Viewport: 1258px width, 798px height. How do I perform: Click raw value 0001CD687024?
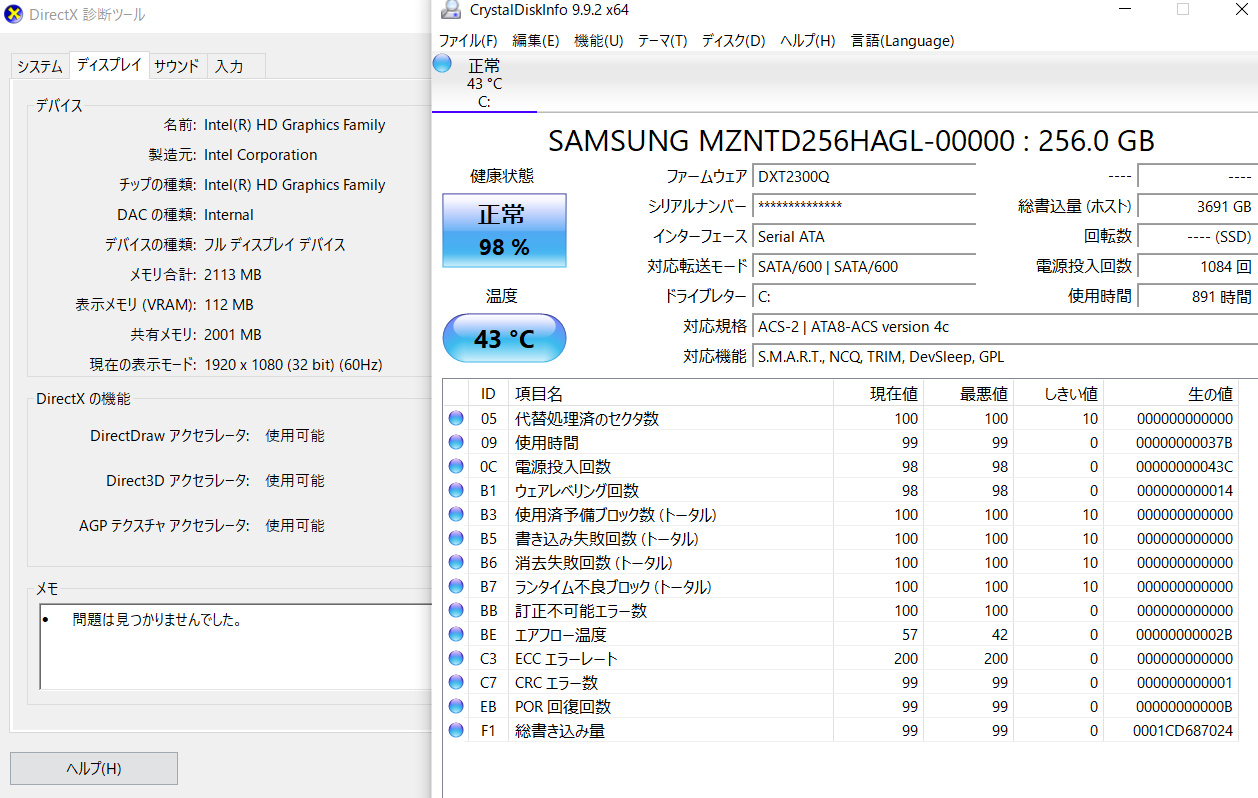click(x=1183, y=731)
